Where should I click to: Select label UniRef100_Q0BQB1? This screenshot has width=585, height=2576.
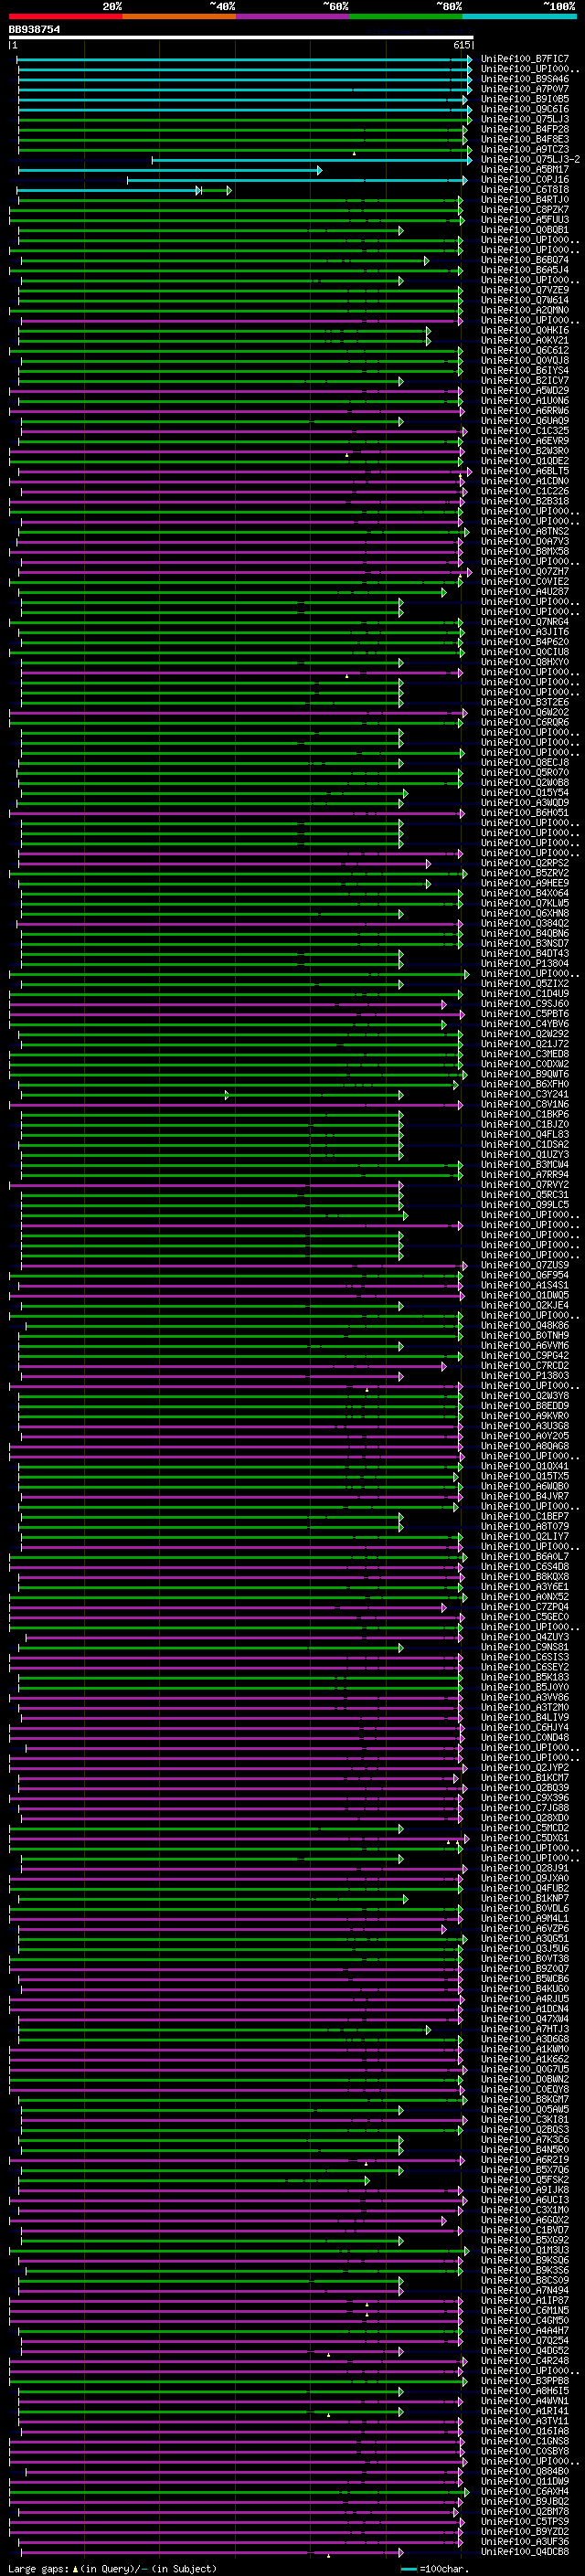525,230
